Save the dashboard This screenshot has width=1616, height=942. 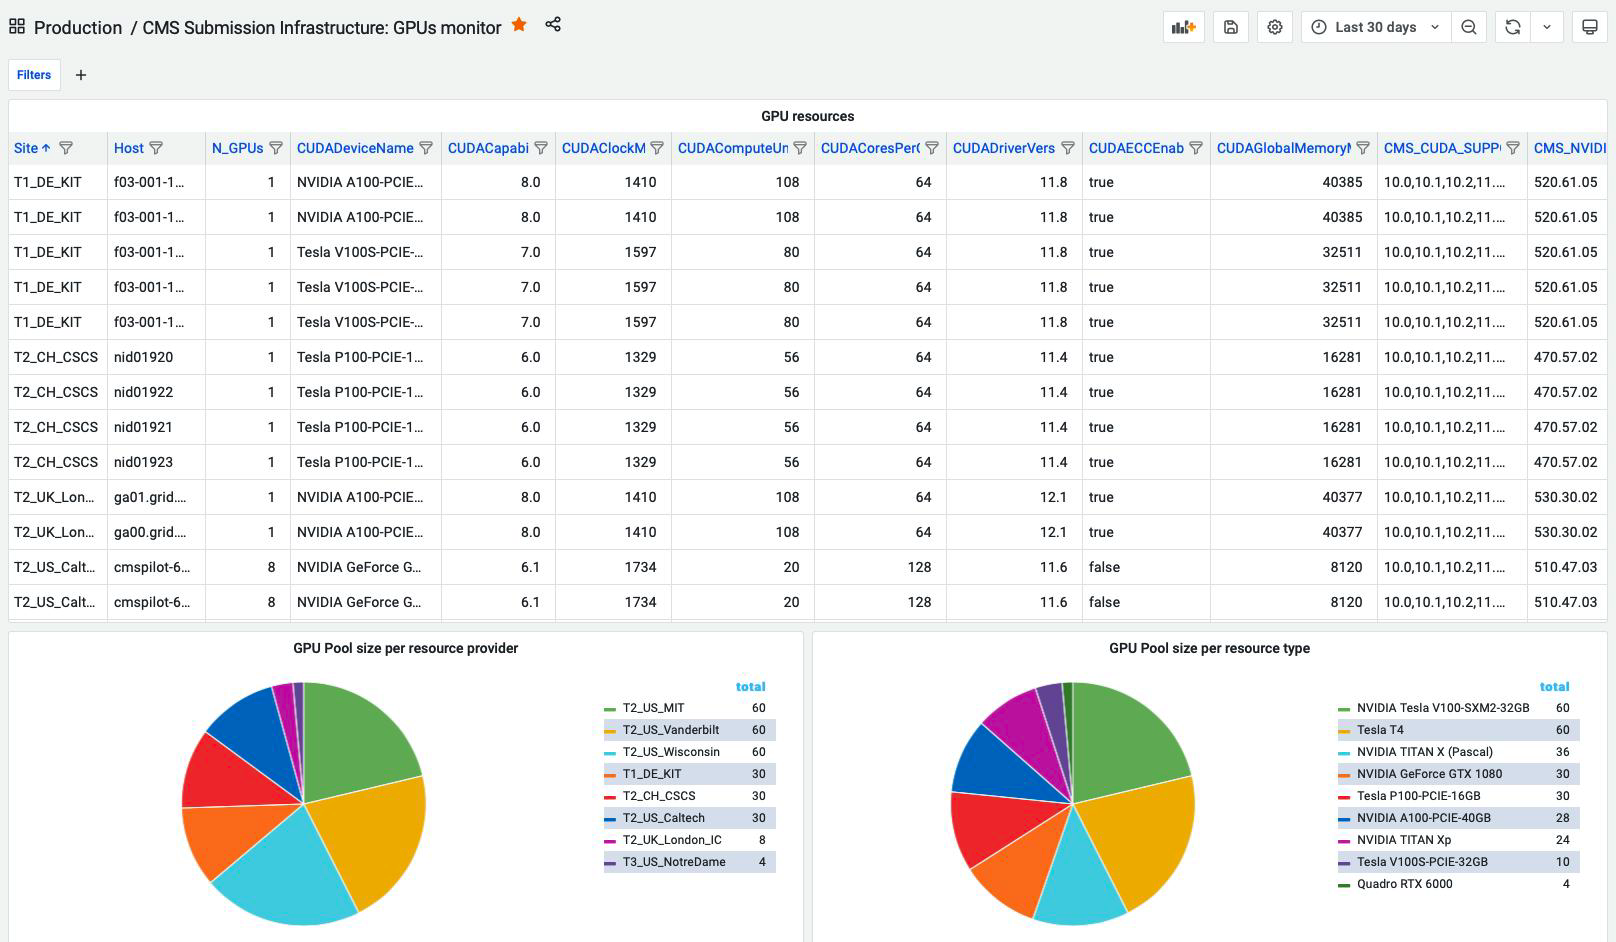(1231, 27)
